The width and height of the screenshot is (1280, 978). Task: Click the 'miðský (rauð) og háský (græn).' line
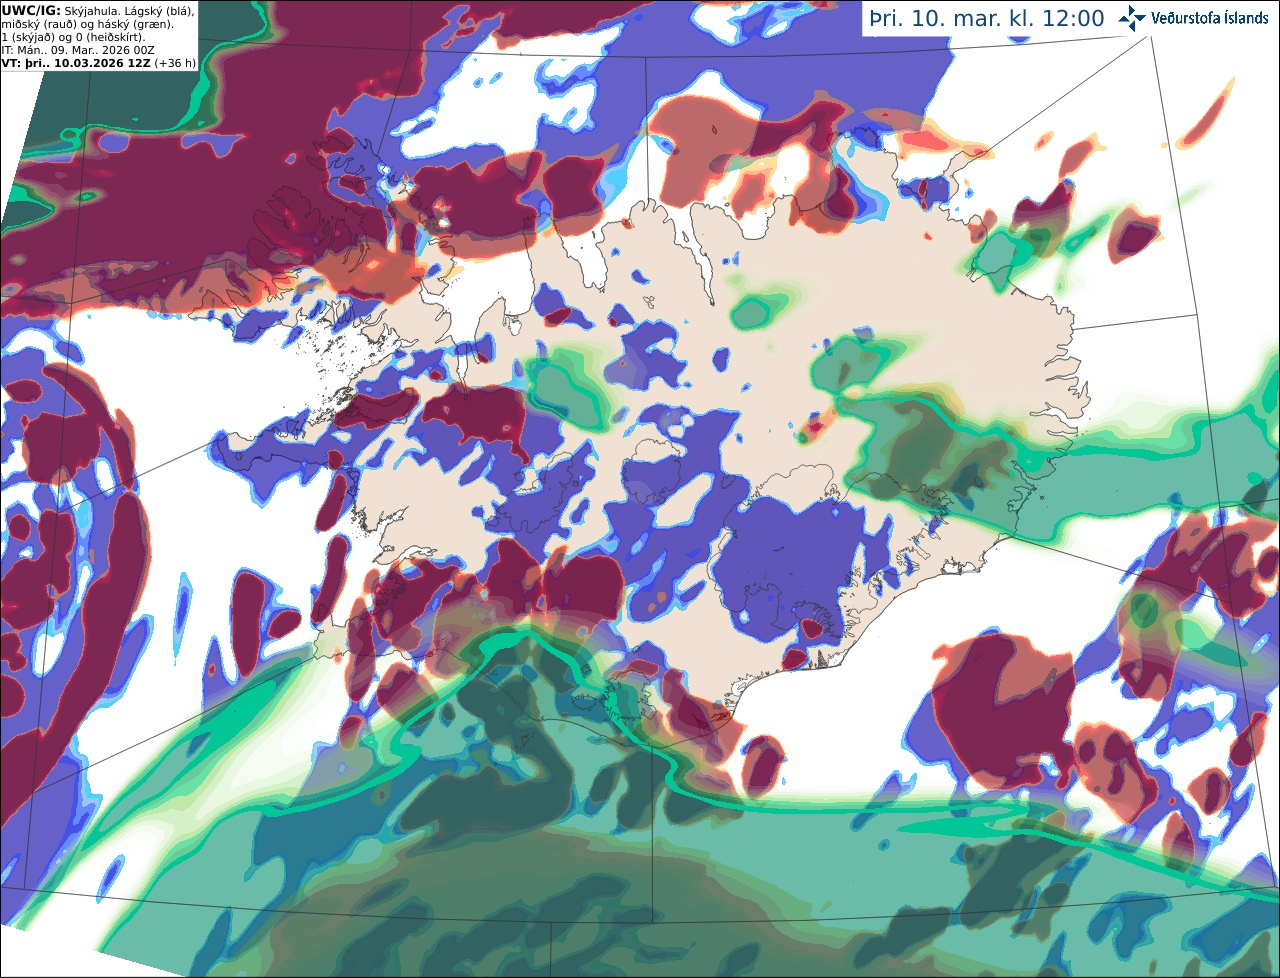(x=87, y=23)
